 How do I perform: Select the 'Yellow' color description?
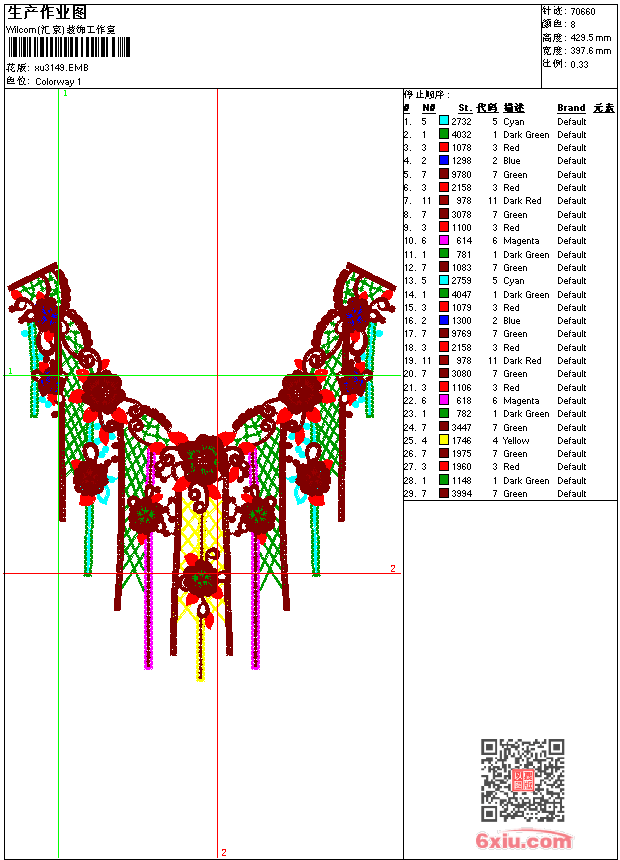(516, 440)
